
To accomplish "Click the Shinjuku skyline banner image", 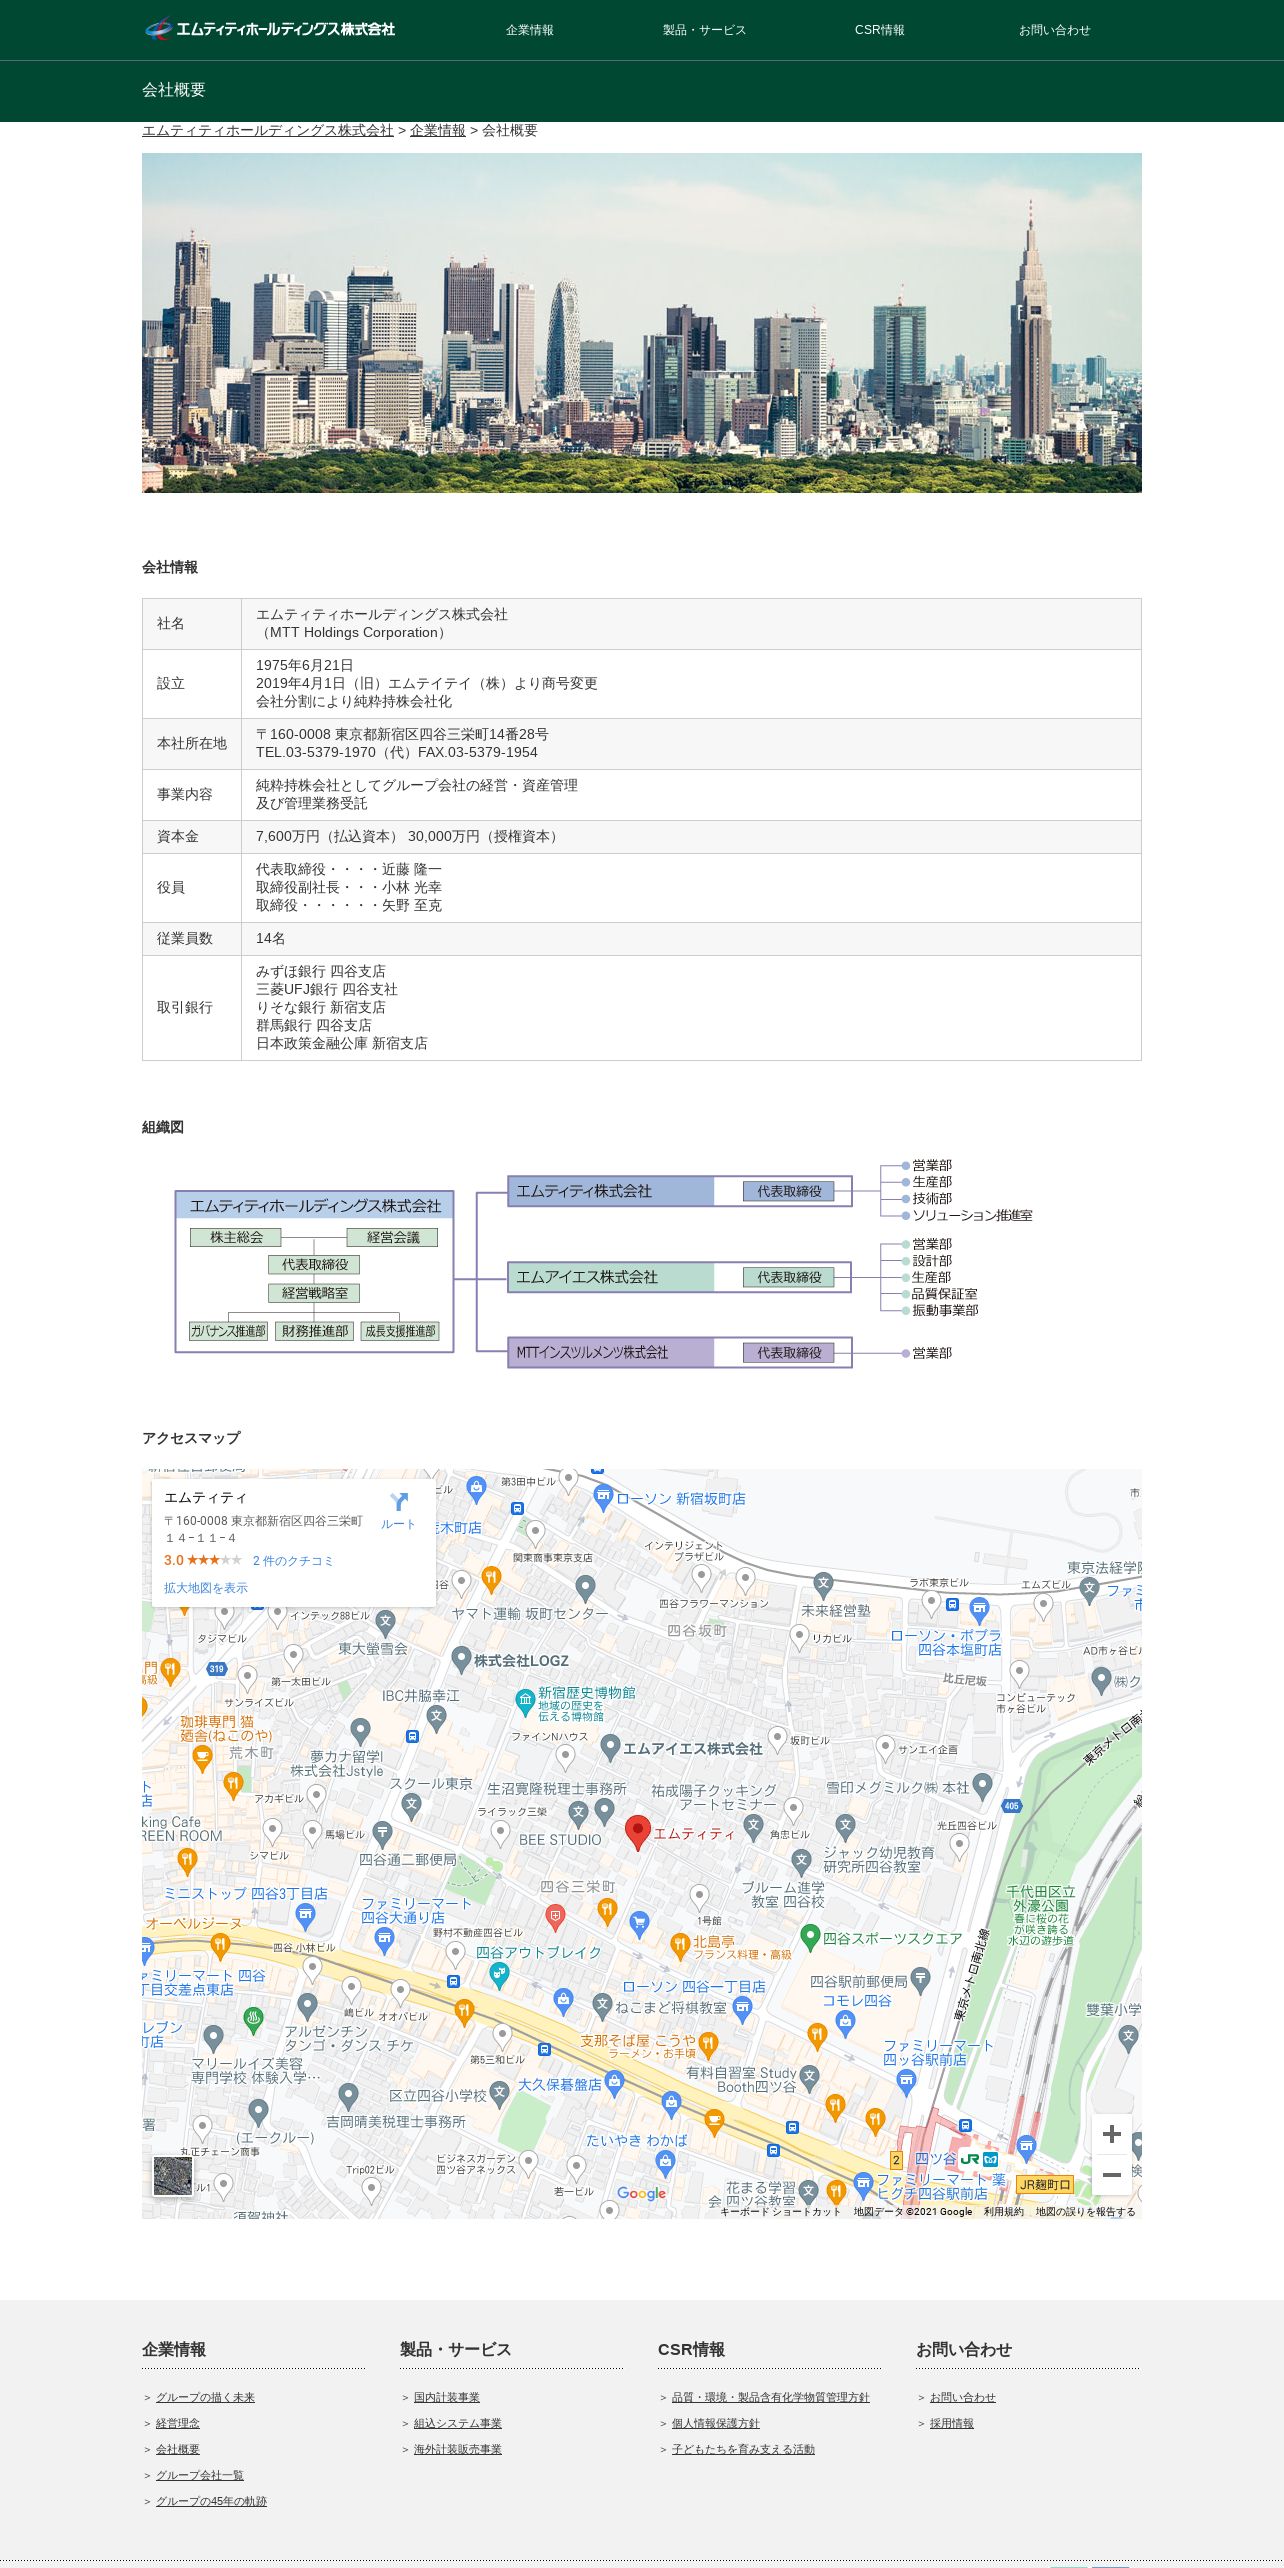I will (x=641, y=322).
